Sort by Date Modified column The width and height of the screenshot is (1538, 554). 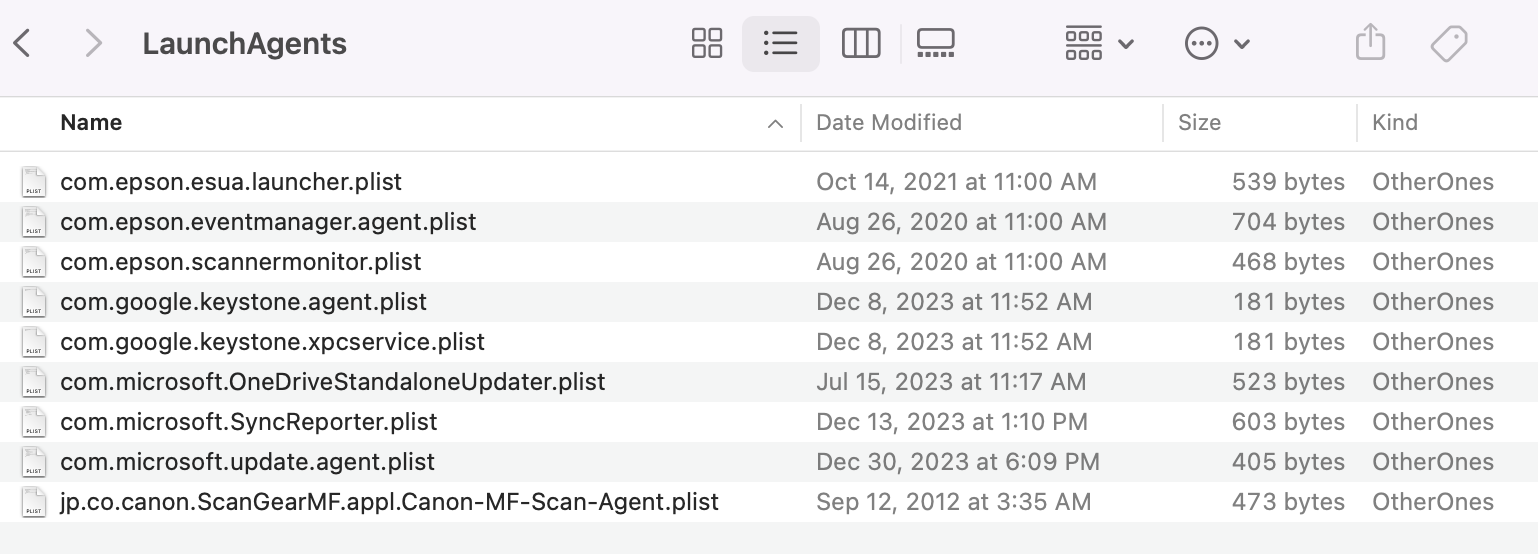(x=889, y=123)
